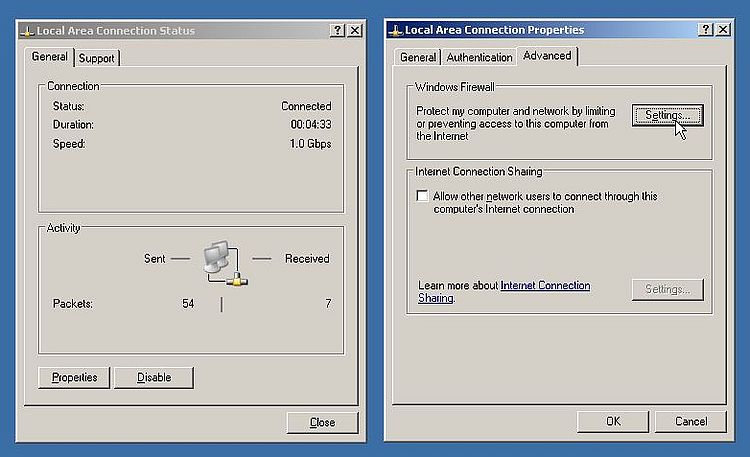Open help in Connection Status window

coord(337,31)
